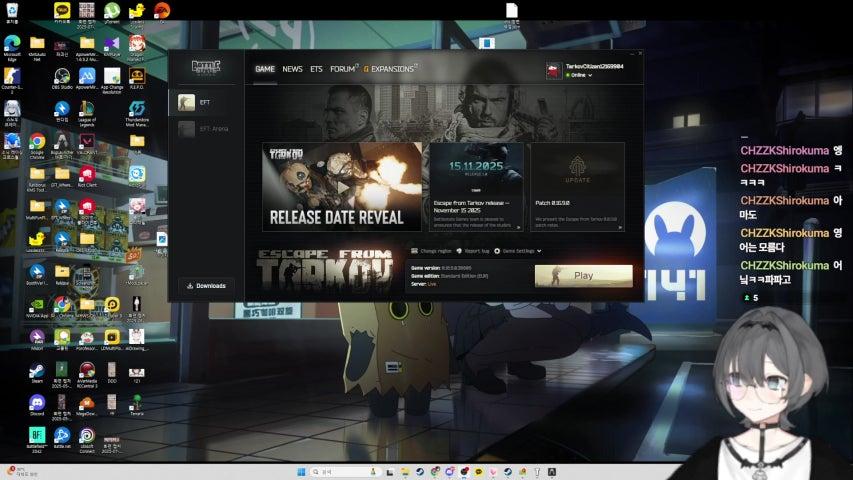Image resolution: width=853 pixels, height=480 pixels.
Task: Play the Release Date Reveal video
Action: [x=342, y=187]
